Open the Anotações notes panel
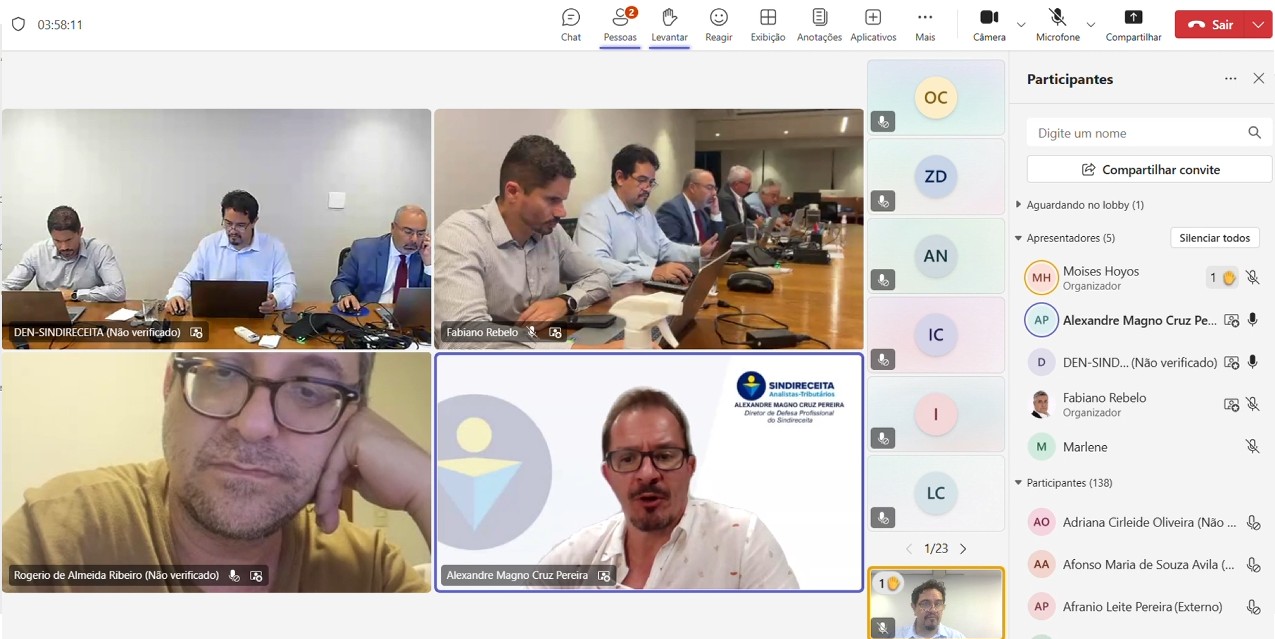This screenshot has height=639, width=1275. (819, 25)
